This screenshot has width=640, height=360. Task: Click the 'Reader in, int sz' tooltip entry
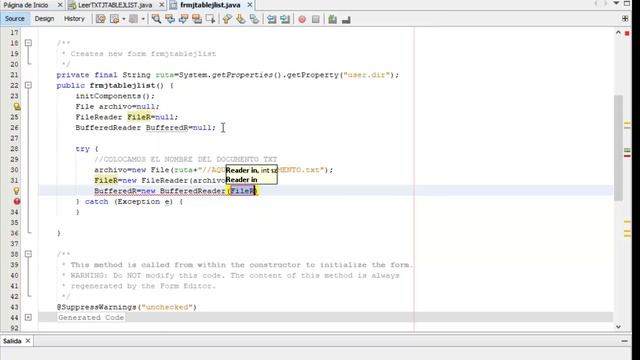(x=251, y=170)
